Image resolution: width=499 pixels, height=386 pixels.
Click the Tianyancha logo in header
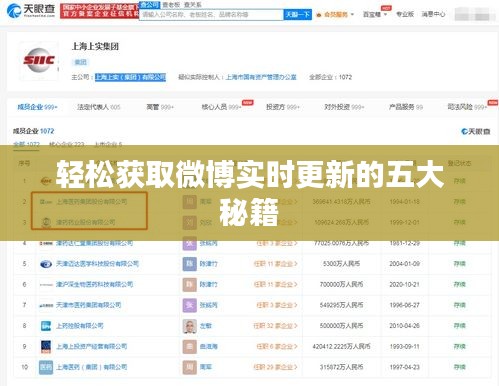[31, 11]
